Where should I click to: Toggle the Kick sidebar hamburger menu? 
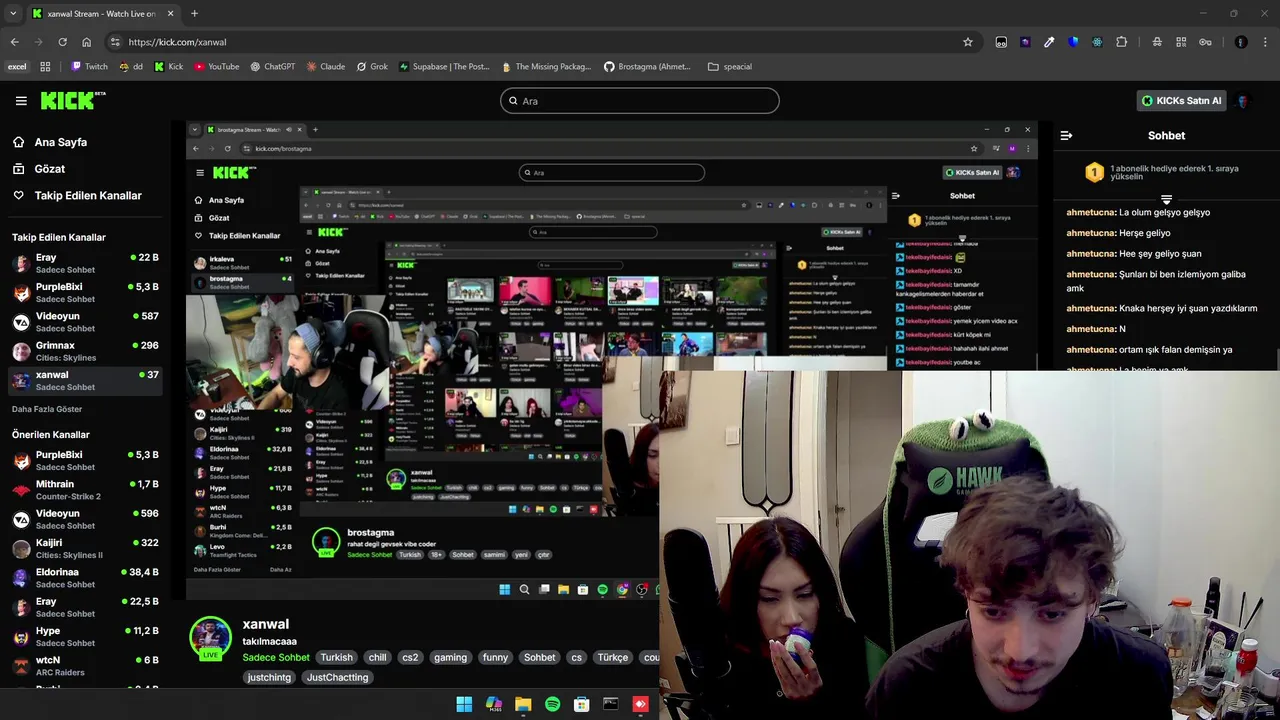pos(21,100)
